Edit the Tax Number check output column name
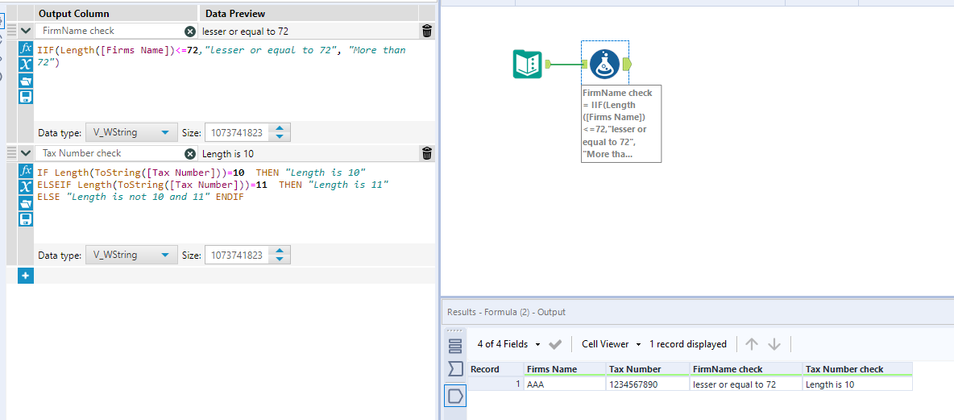The image size is (954, 420). (110, 153)
